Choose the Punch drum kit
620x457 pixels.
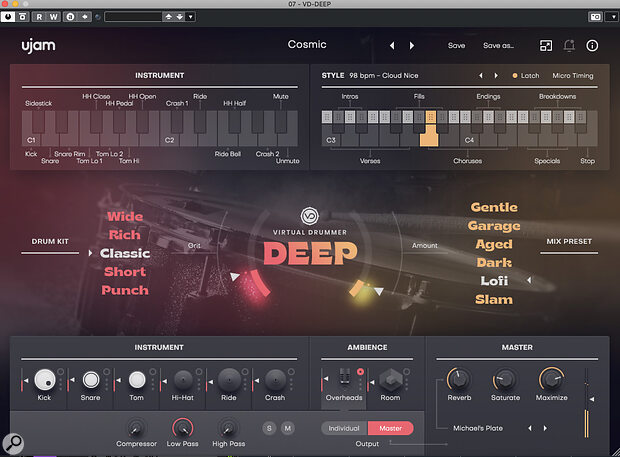pyautogui.click(x=125, y=290)
